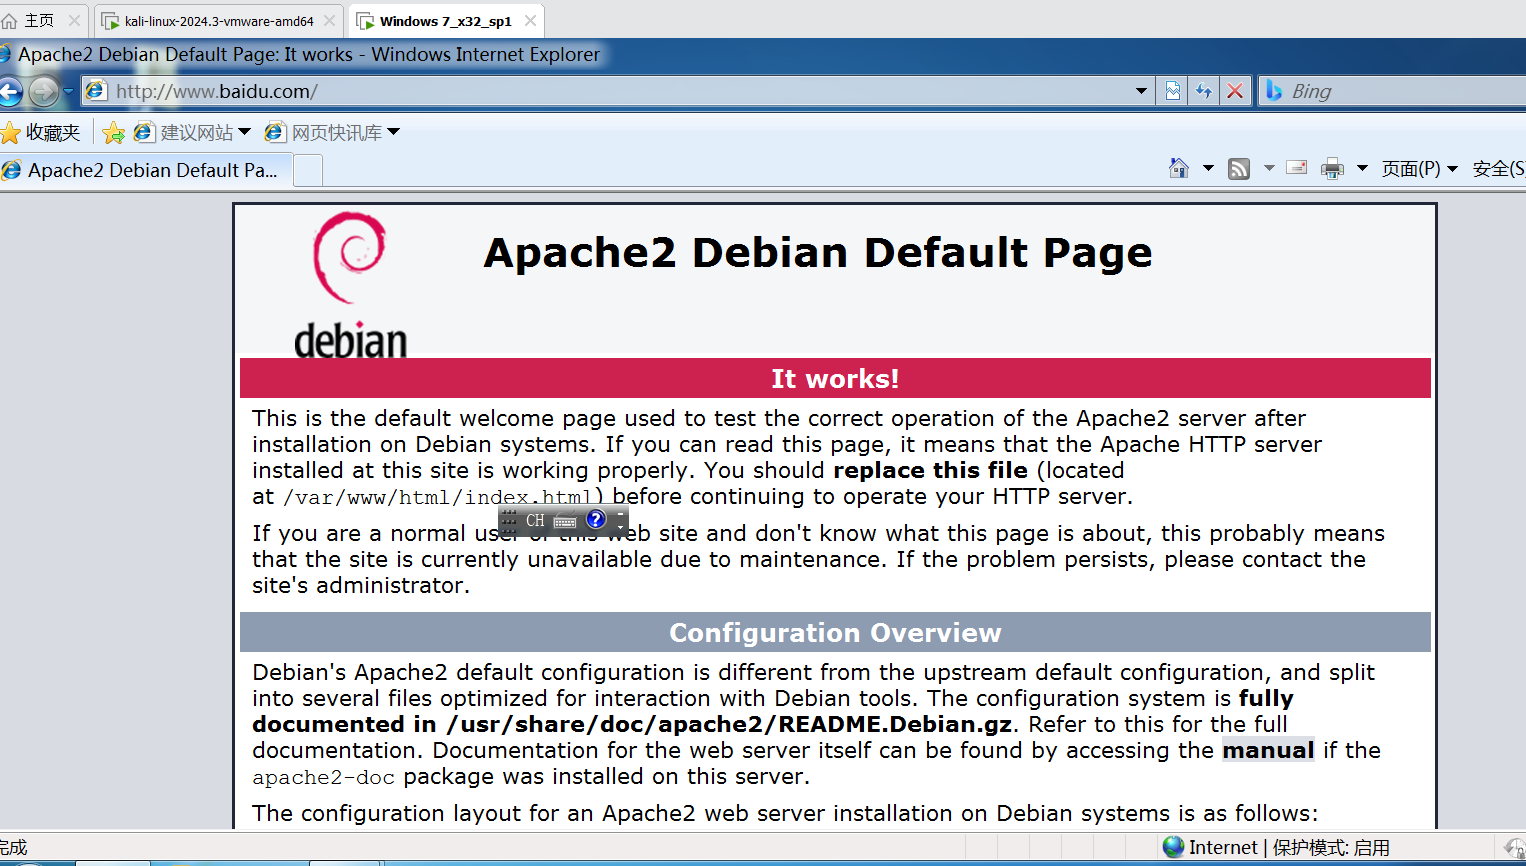Image resolution: width=1526 pixels, height=866 pixels.
Task: Click the Bing logo in the search box
Action: point(1274,91)
